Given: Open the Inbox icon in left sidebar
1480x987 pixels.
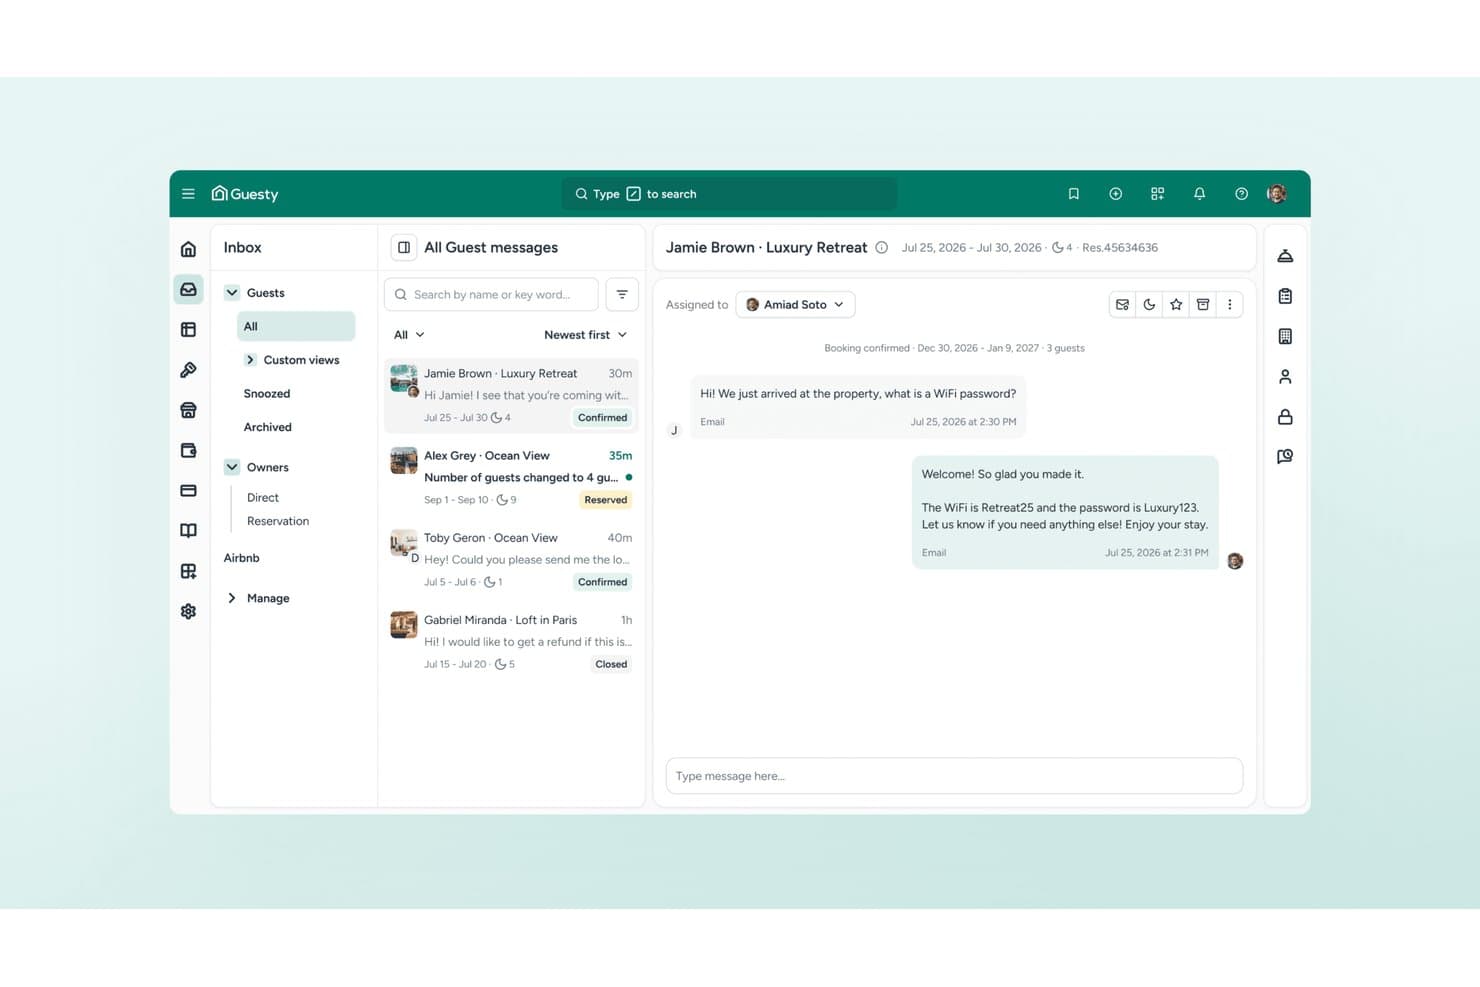Looking at the screenshot, I should coord(188,289).
